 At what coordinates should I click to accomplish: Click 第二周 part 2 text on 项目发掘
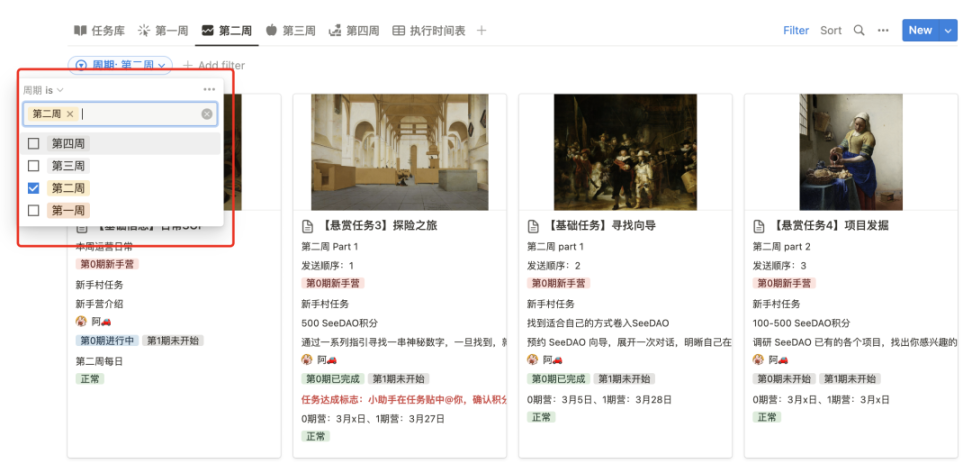point(782,247)
